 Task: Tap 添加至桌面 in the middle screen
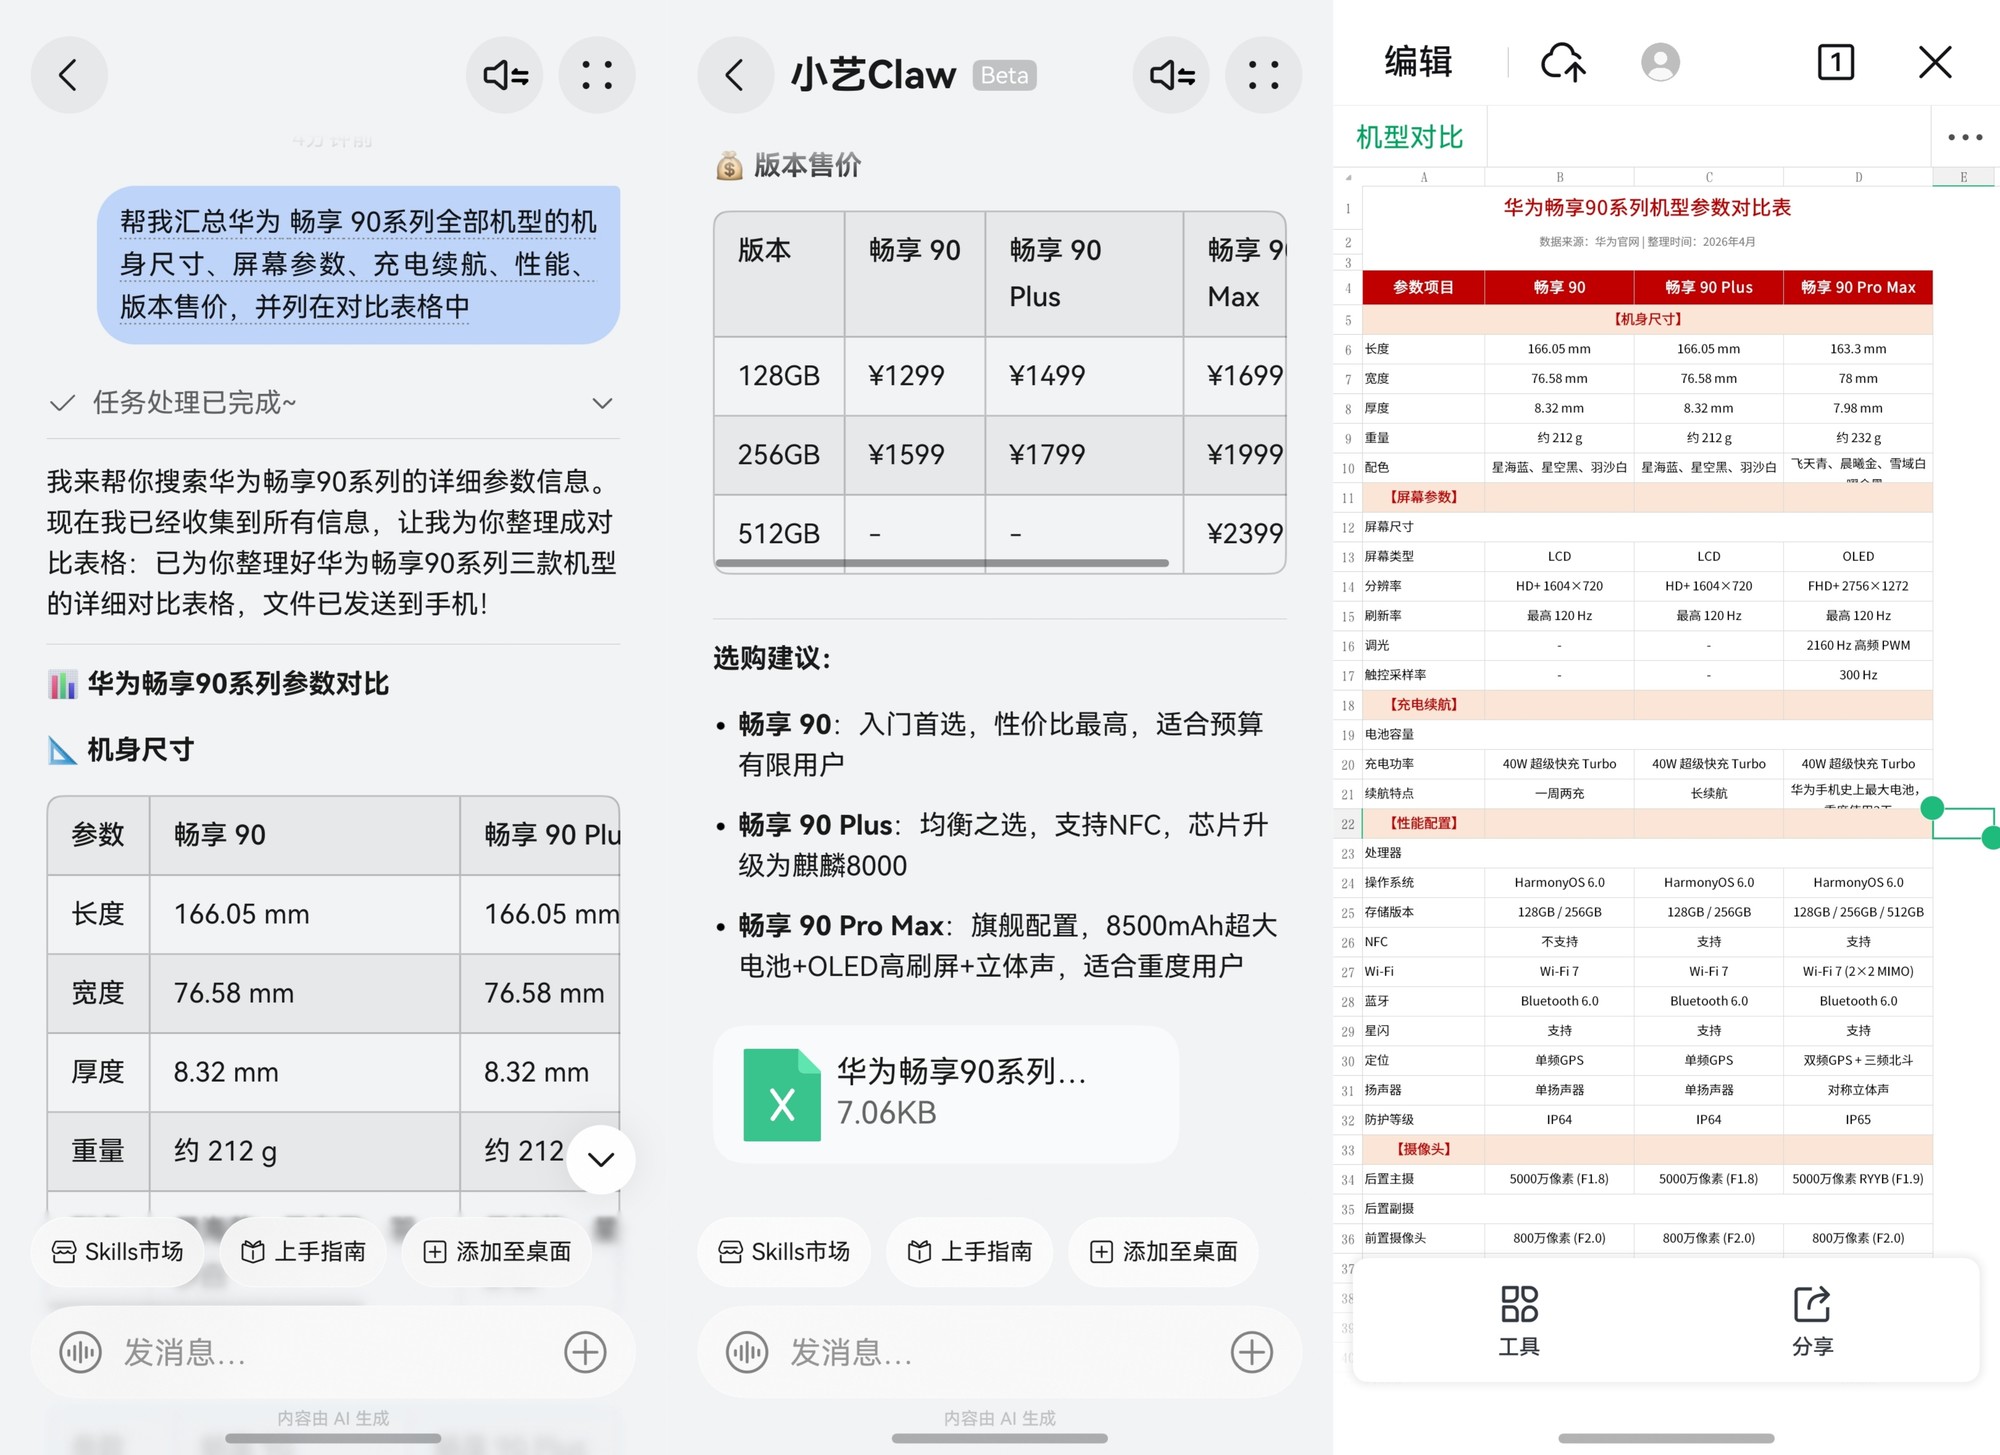click(1163, 1251)
